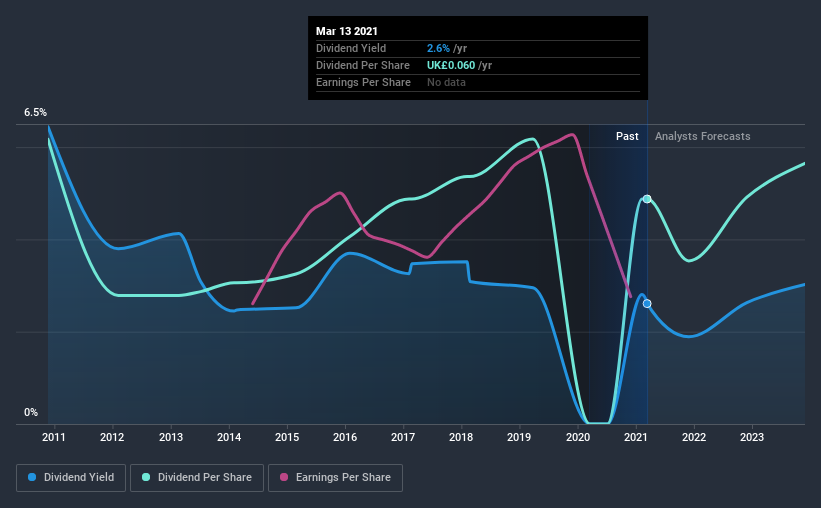Click the 2011 x-axis label
Screen dimensions: 821x508
53,437
